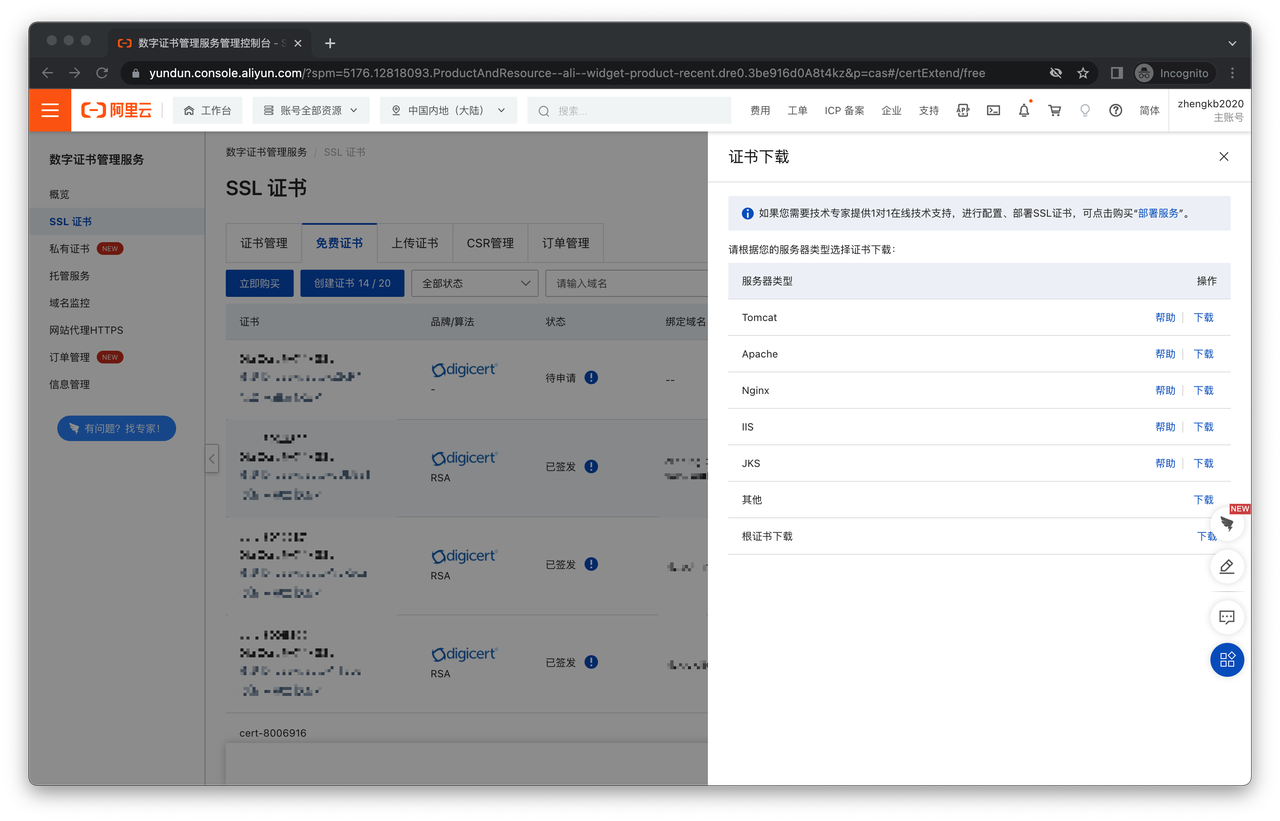Screen dimensions: 1280x821
Task: Open the orange hamburger menu
Action: click(49, 110)
